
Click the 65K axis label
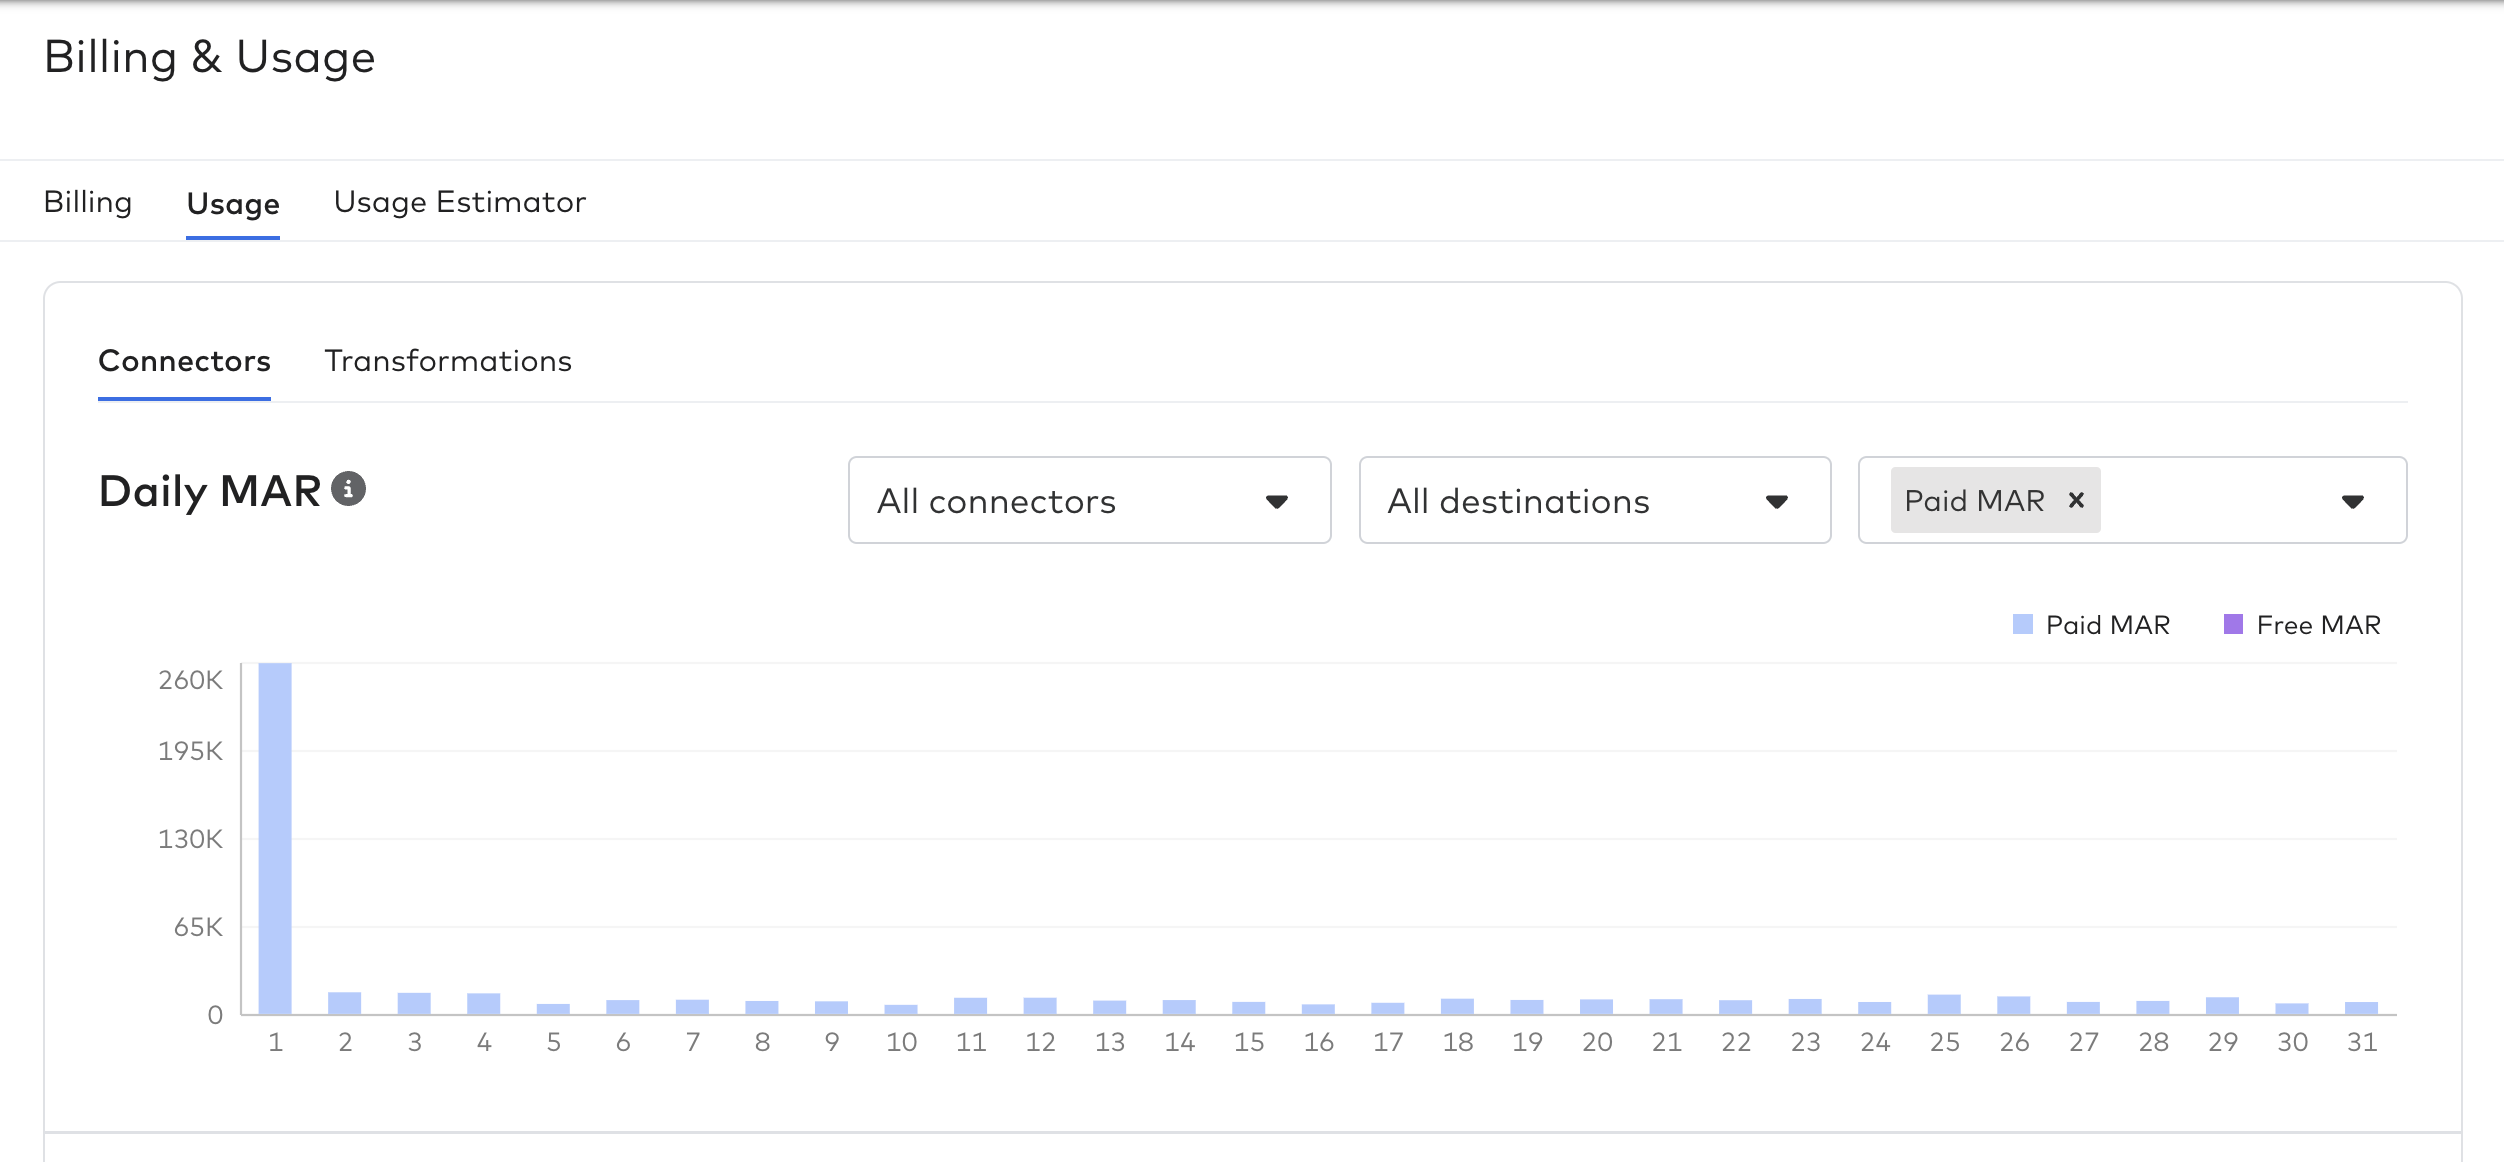pyautogui.click(x=199, y=927)
